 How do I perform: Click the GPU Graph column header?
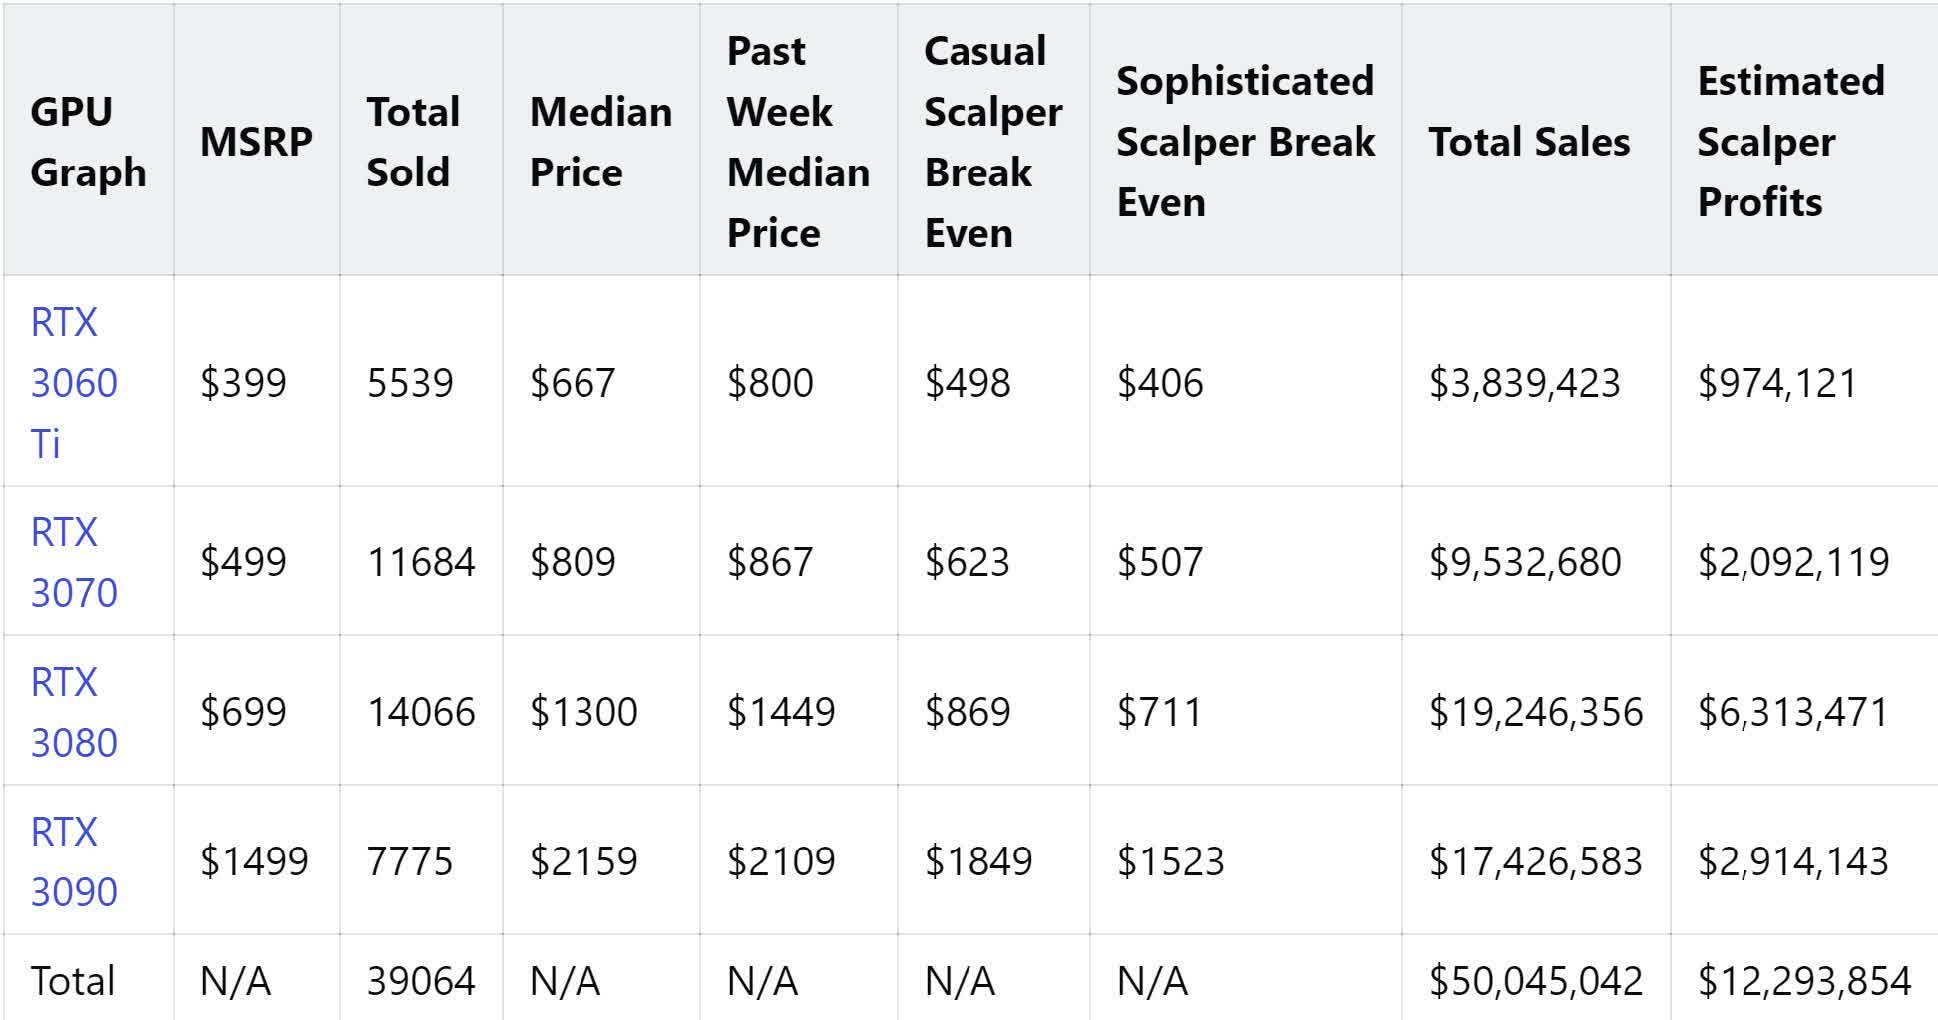pyautogui.click(x=88, y=142)
